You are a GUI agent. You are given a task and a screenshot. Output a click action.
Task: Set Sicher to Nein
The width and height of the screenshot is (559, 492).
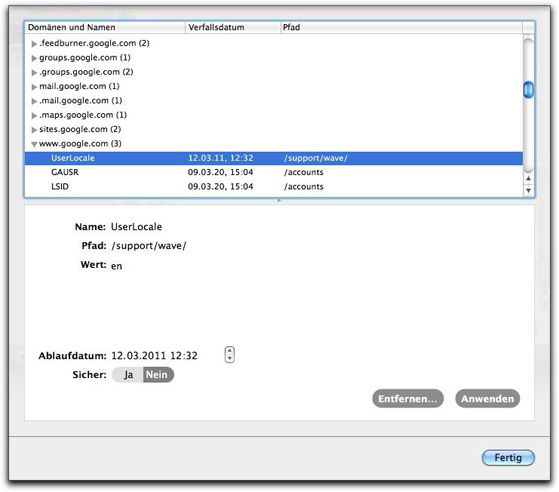click(158, 375)
